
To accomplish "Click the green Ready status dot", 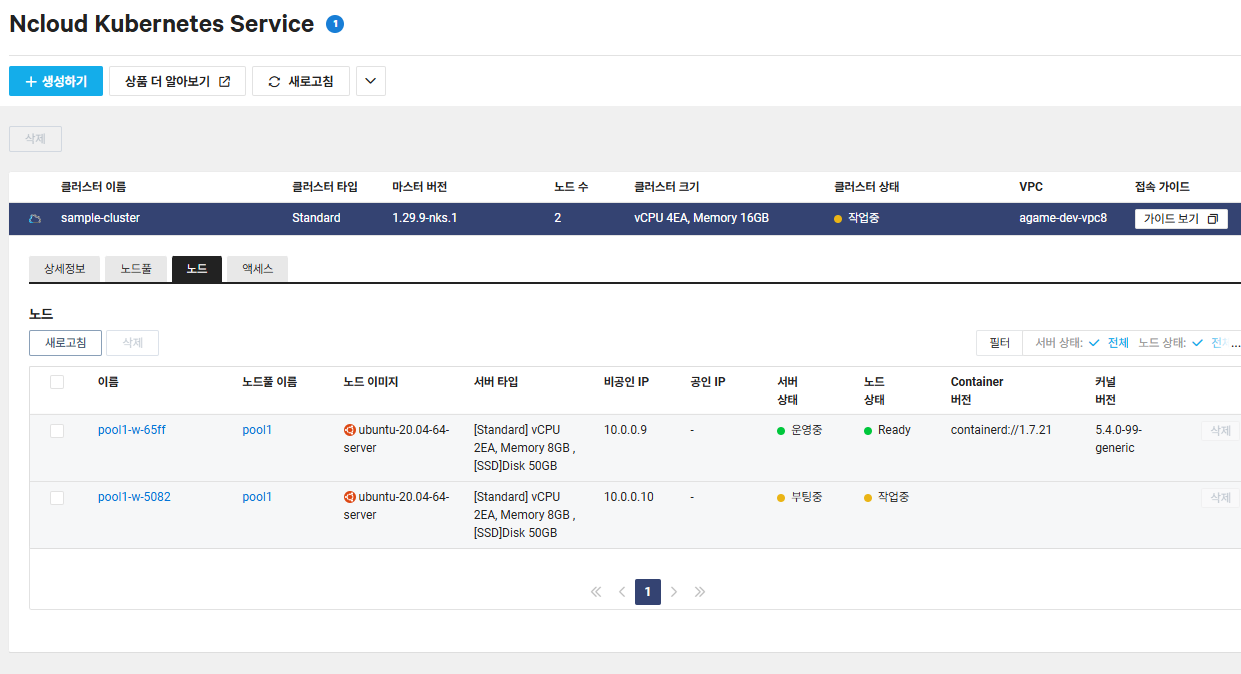I will coord(868,431).
